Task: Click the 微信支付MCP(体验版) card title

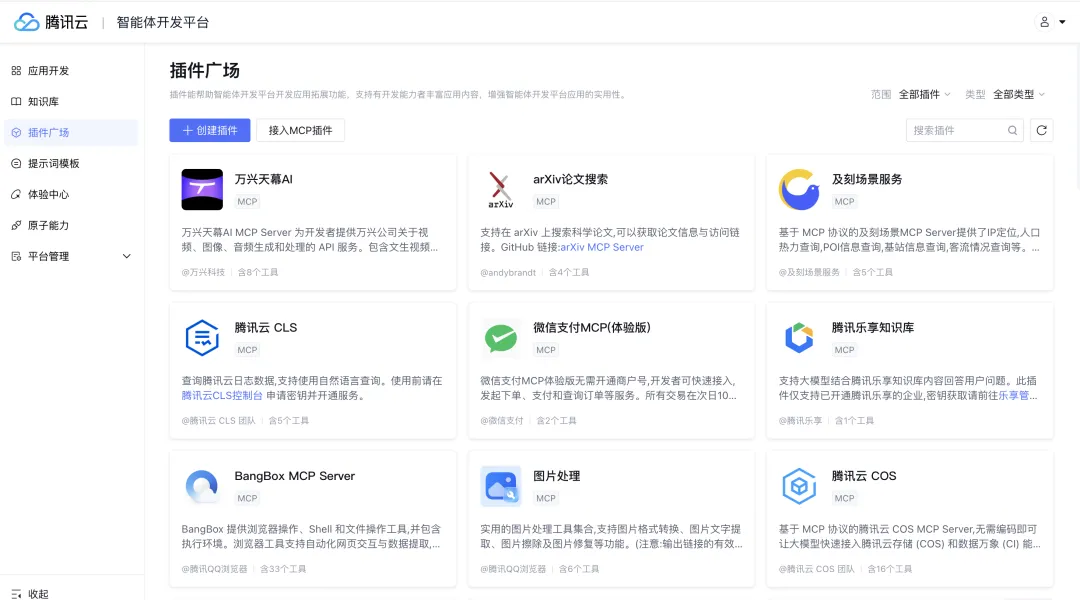Action: [592, 327]
